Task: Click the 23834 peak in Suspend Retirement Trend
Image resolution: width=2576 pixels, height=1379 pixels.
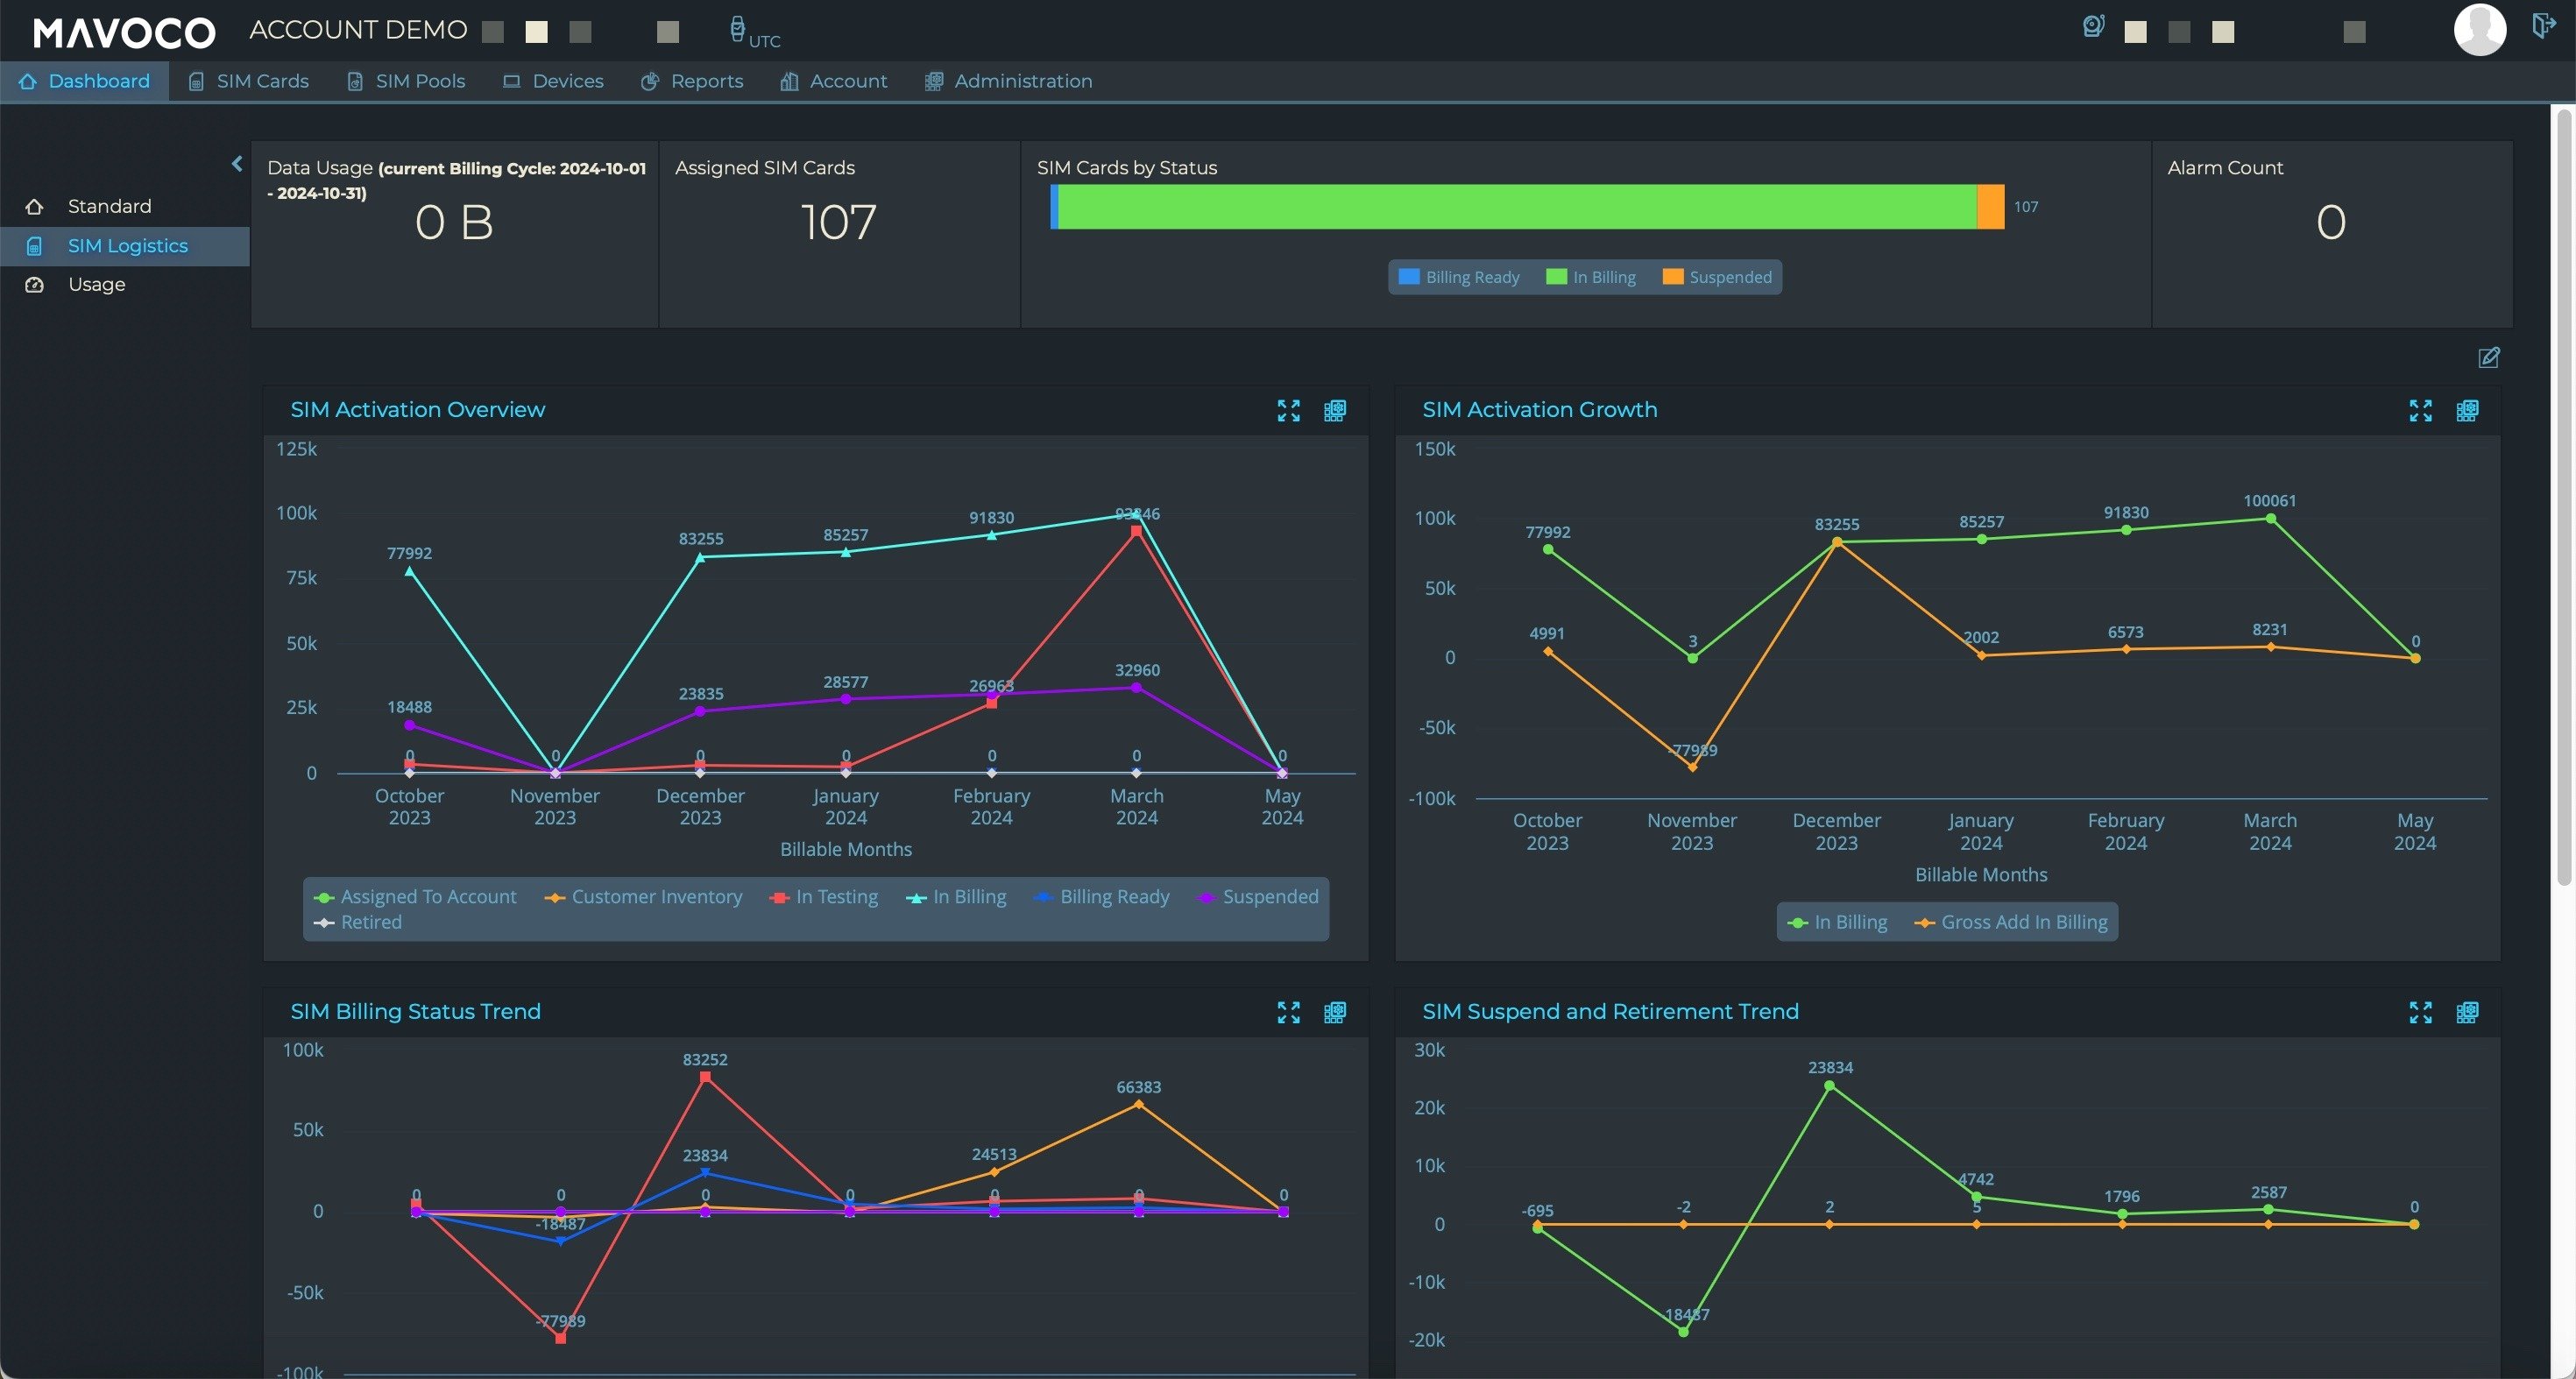Action: pyautogui.click(x=1829, y=1085)
